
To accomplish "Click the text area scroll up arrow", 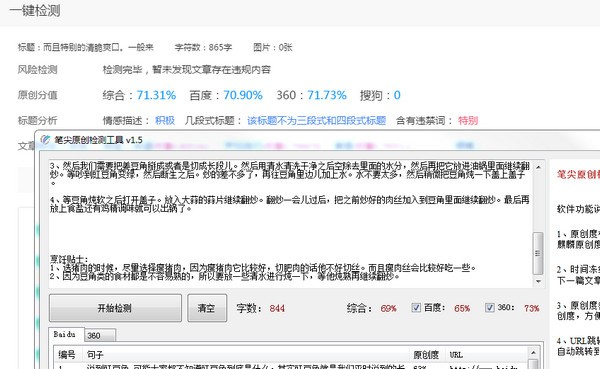I will [x=538, y=167].
